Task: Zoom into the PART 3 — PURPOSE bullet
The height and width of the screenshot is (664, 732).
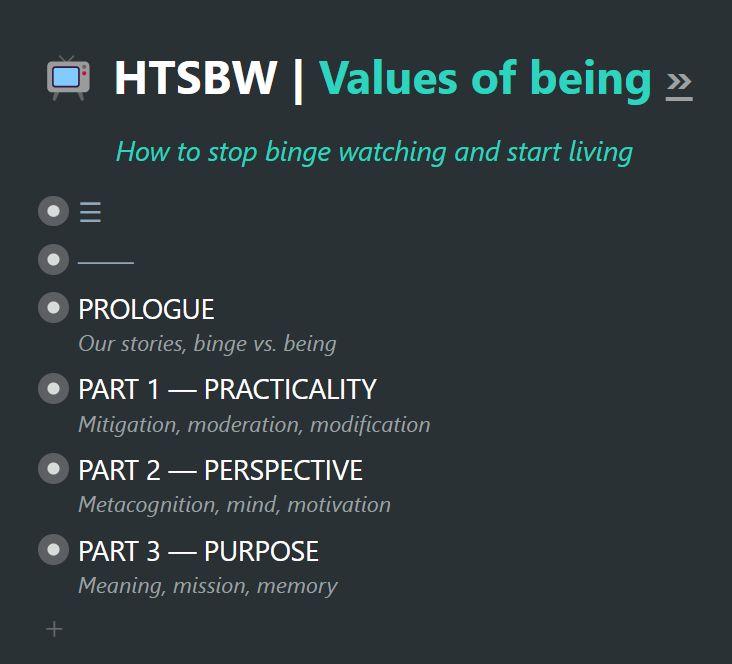Action: tap(53, 549)
